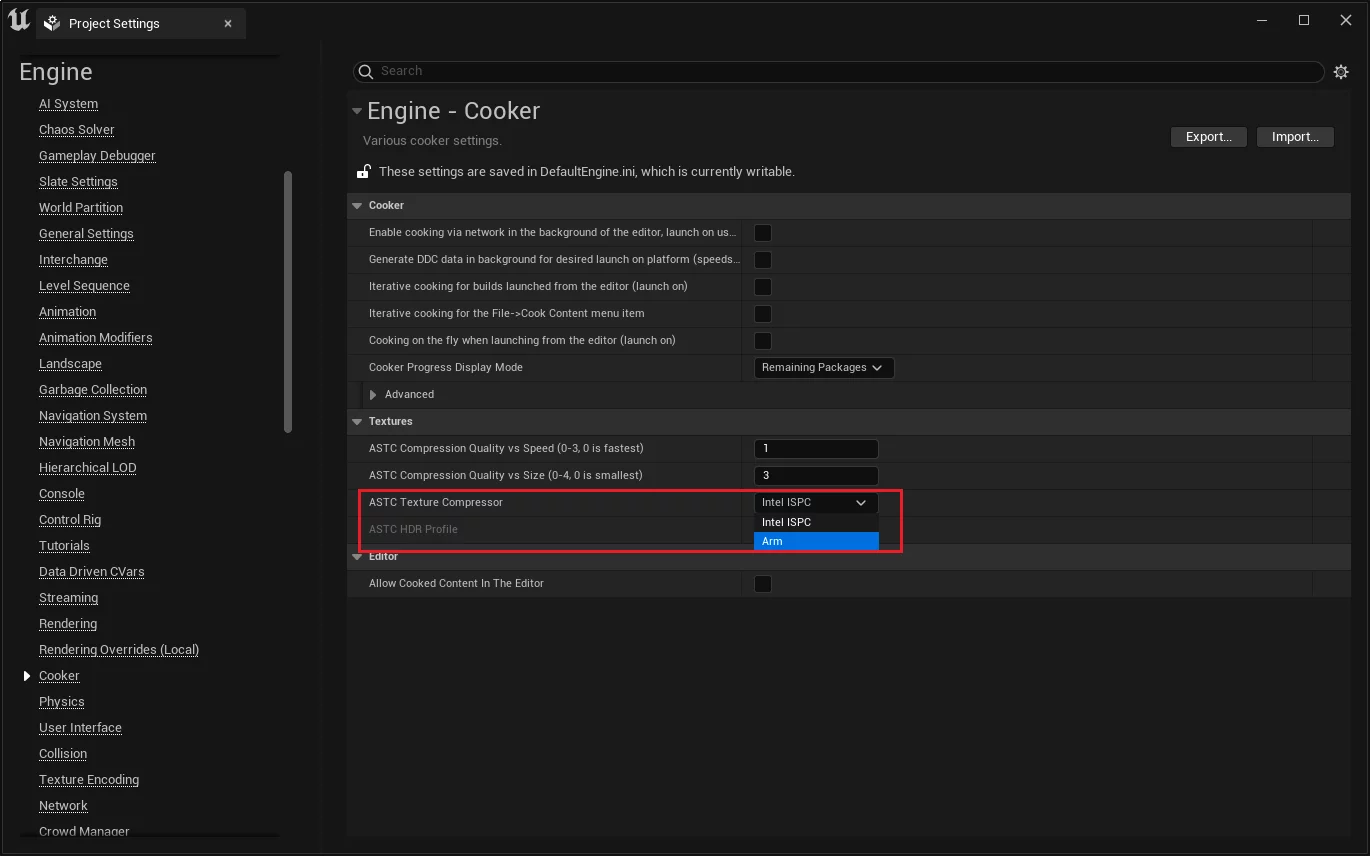
Task: Select Arm from the compressor dropdown
Action: [815, 541]
